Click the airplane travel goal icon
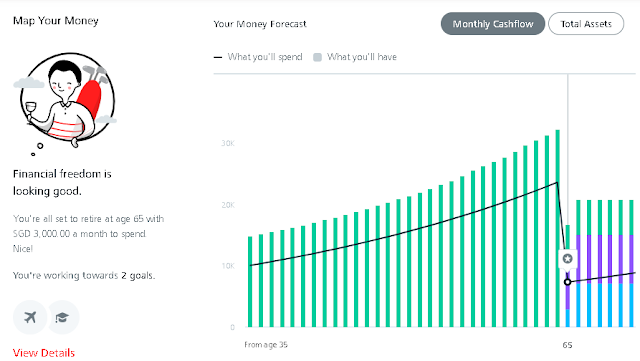 30,317
